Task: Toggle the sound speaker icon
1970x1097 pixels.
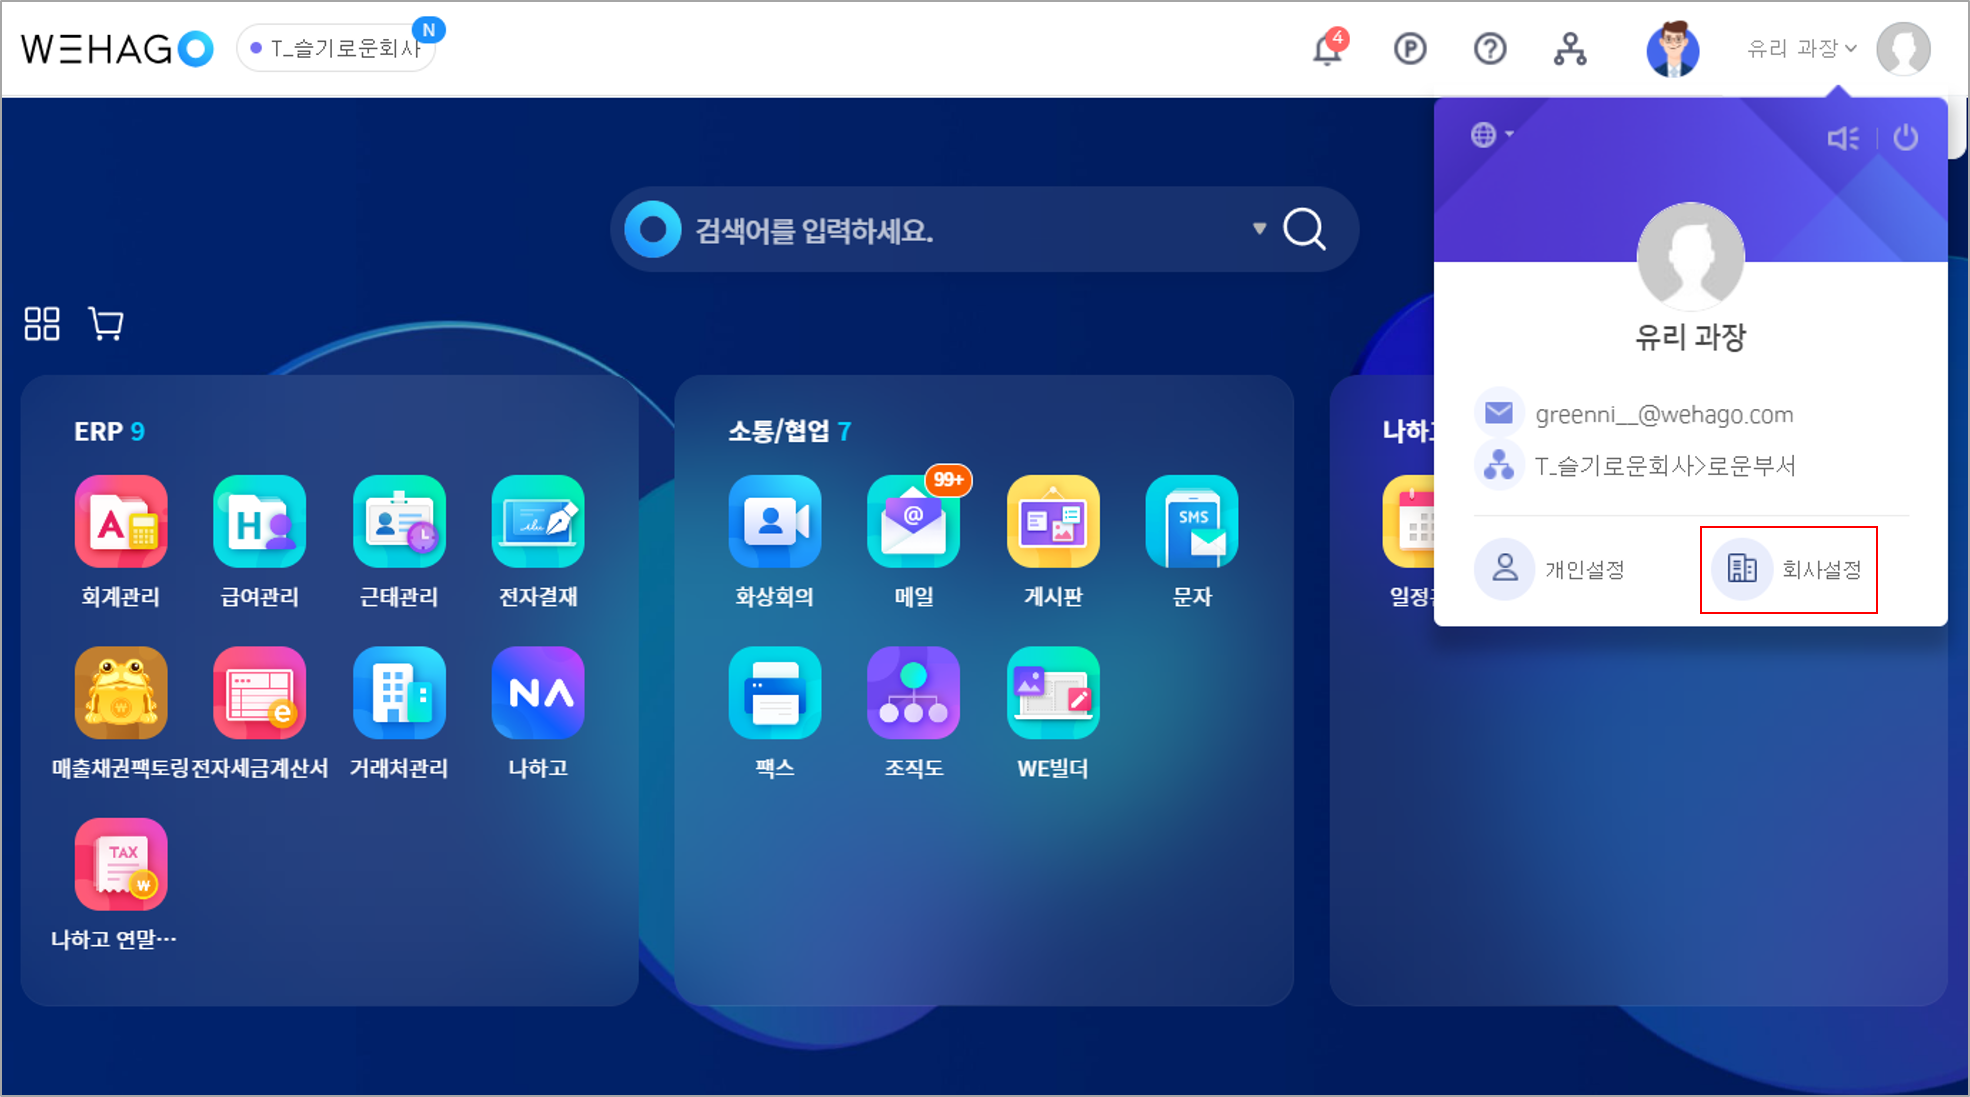Action: click(1843, 138)
